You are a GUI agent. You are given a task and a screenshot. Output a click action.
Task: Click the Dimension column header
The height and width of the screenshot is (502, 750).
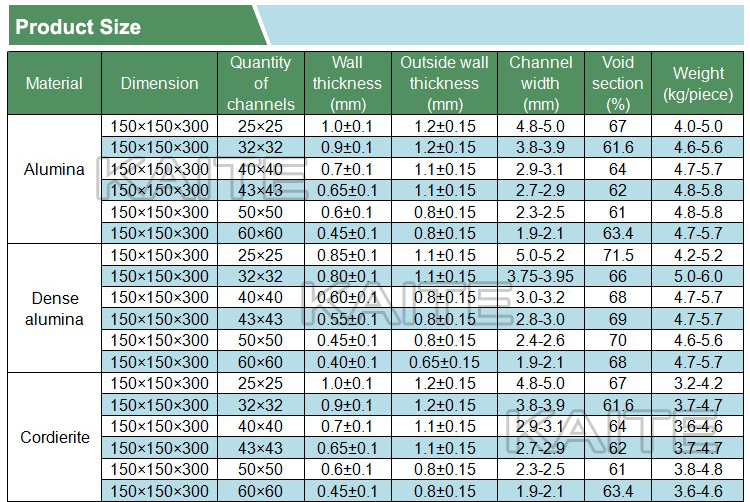(x=159, y=83)
